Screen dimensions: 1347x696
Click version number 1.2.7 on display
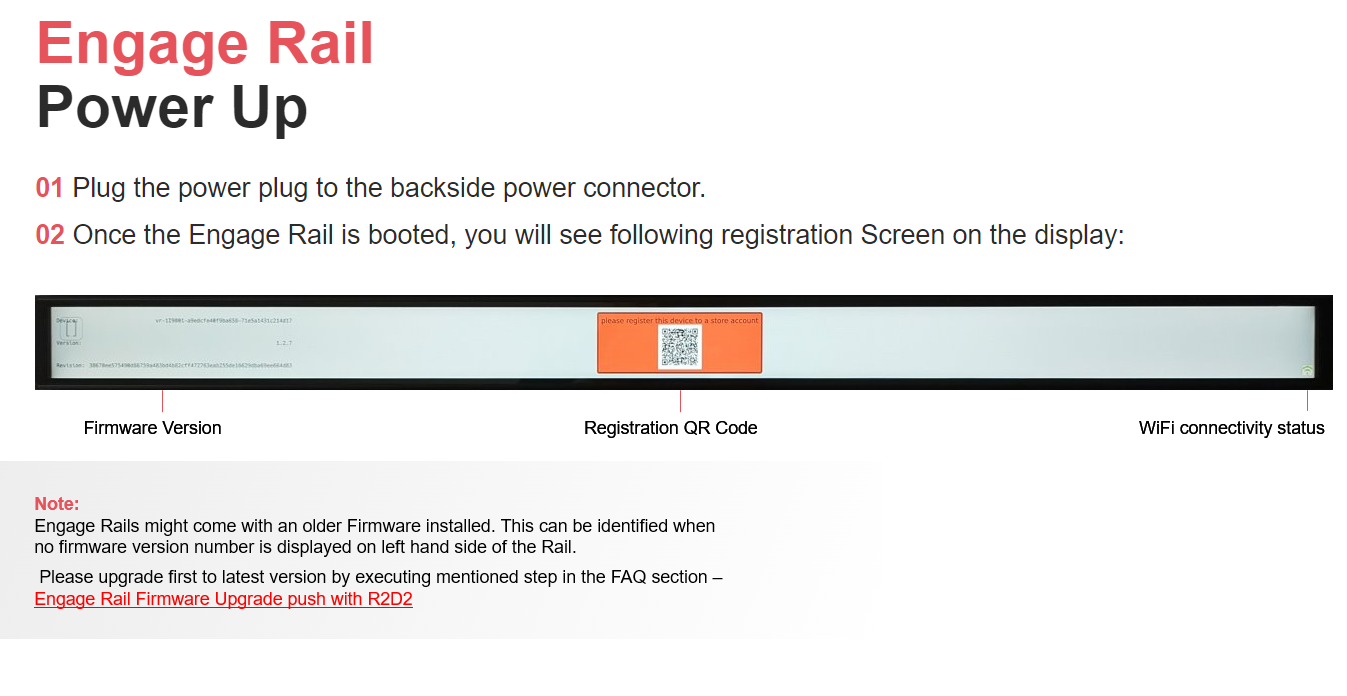click(x=283, y=343)
